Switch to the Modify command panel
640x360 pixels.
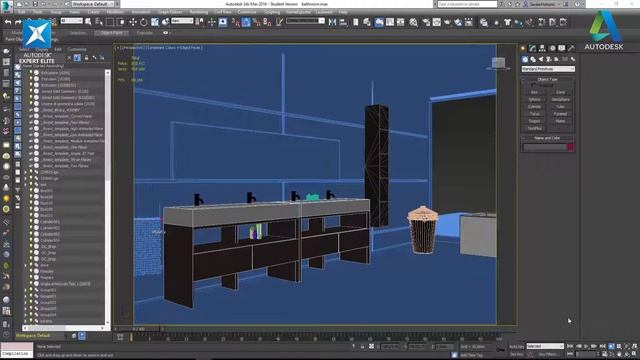click(533, 48)
